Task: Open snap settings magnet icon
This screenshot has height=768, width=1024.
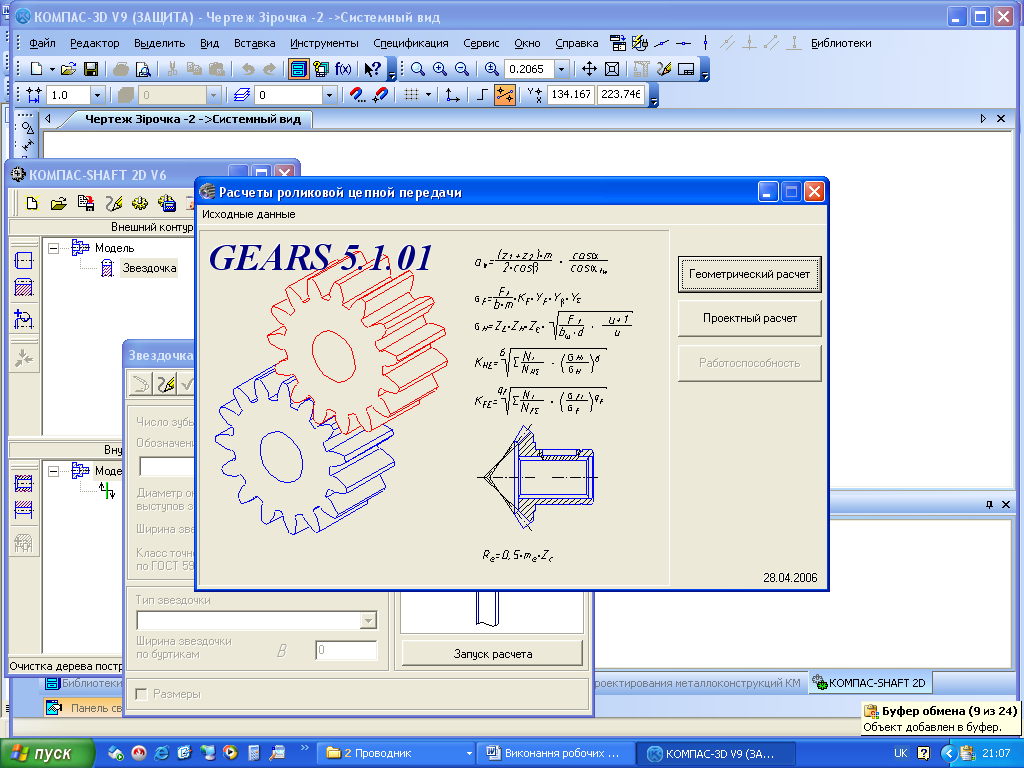Action: (357, 95)
